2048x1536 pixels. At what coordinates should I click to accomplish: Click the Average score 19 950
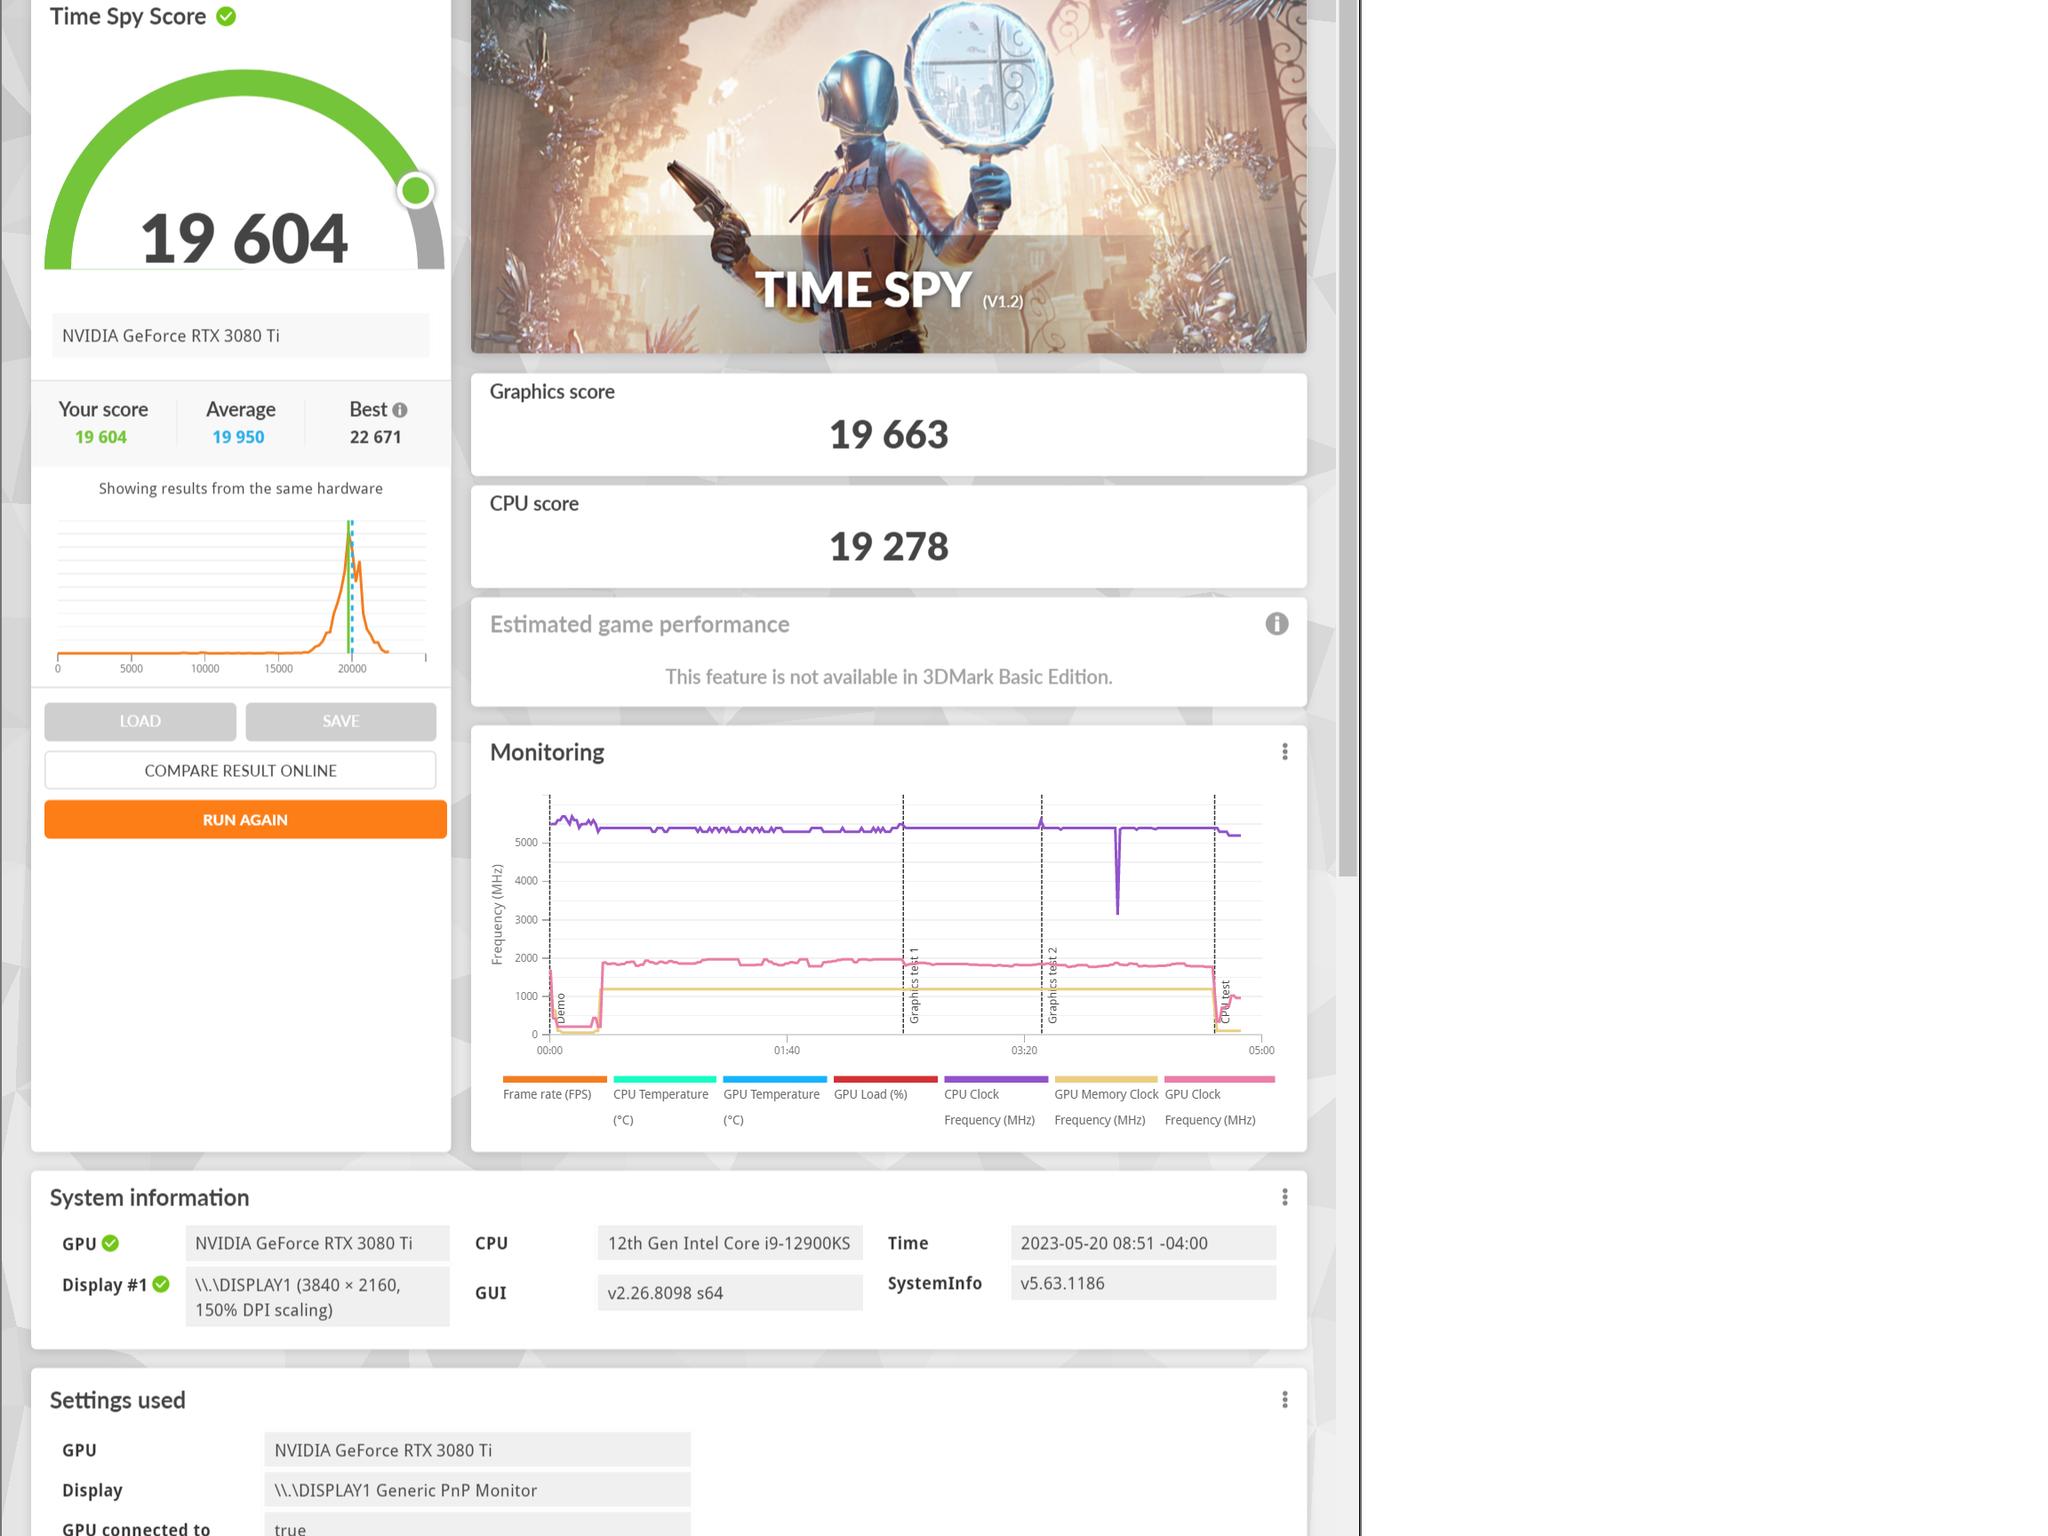click(x=238, y=437)
